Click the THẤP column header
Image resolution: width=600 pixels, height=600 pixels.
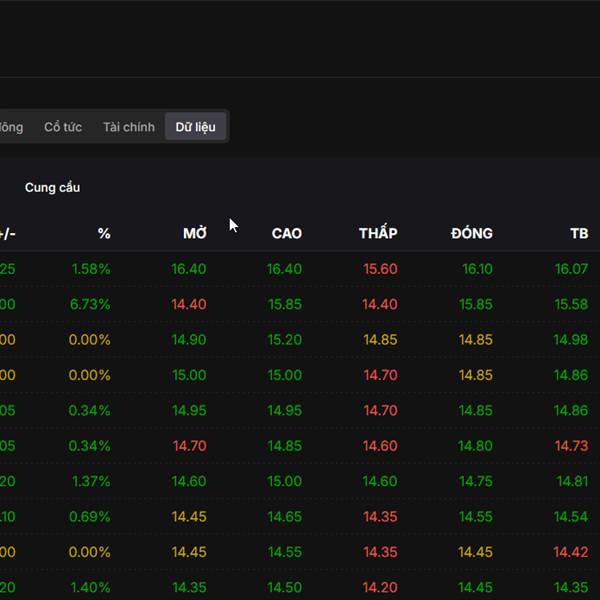(378, 233)
